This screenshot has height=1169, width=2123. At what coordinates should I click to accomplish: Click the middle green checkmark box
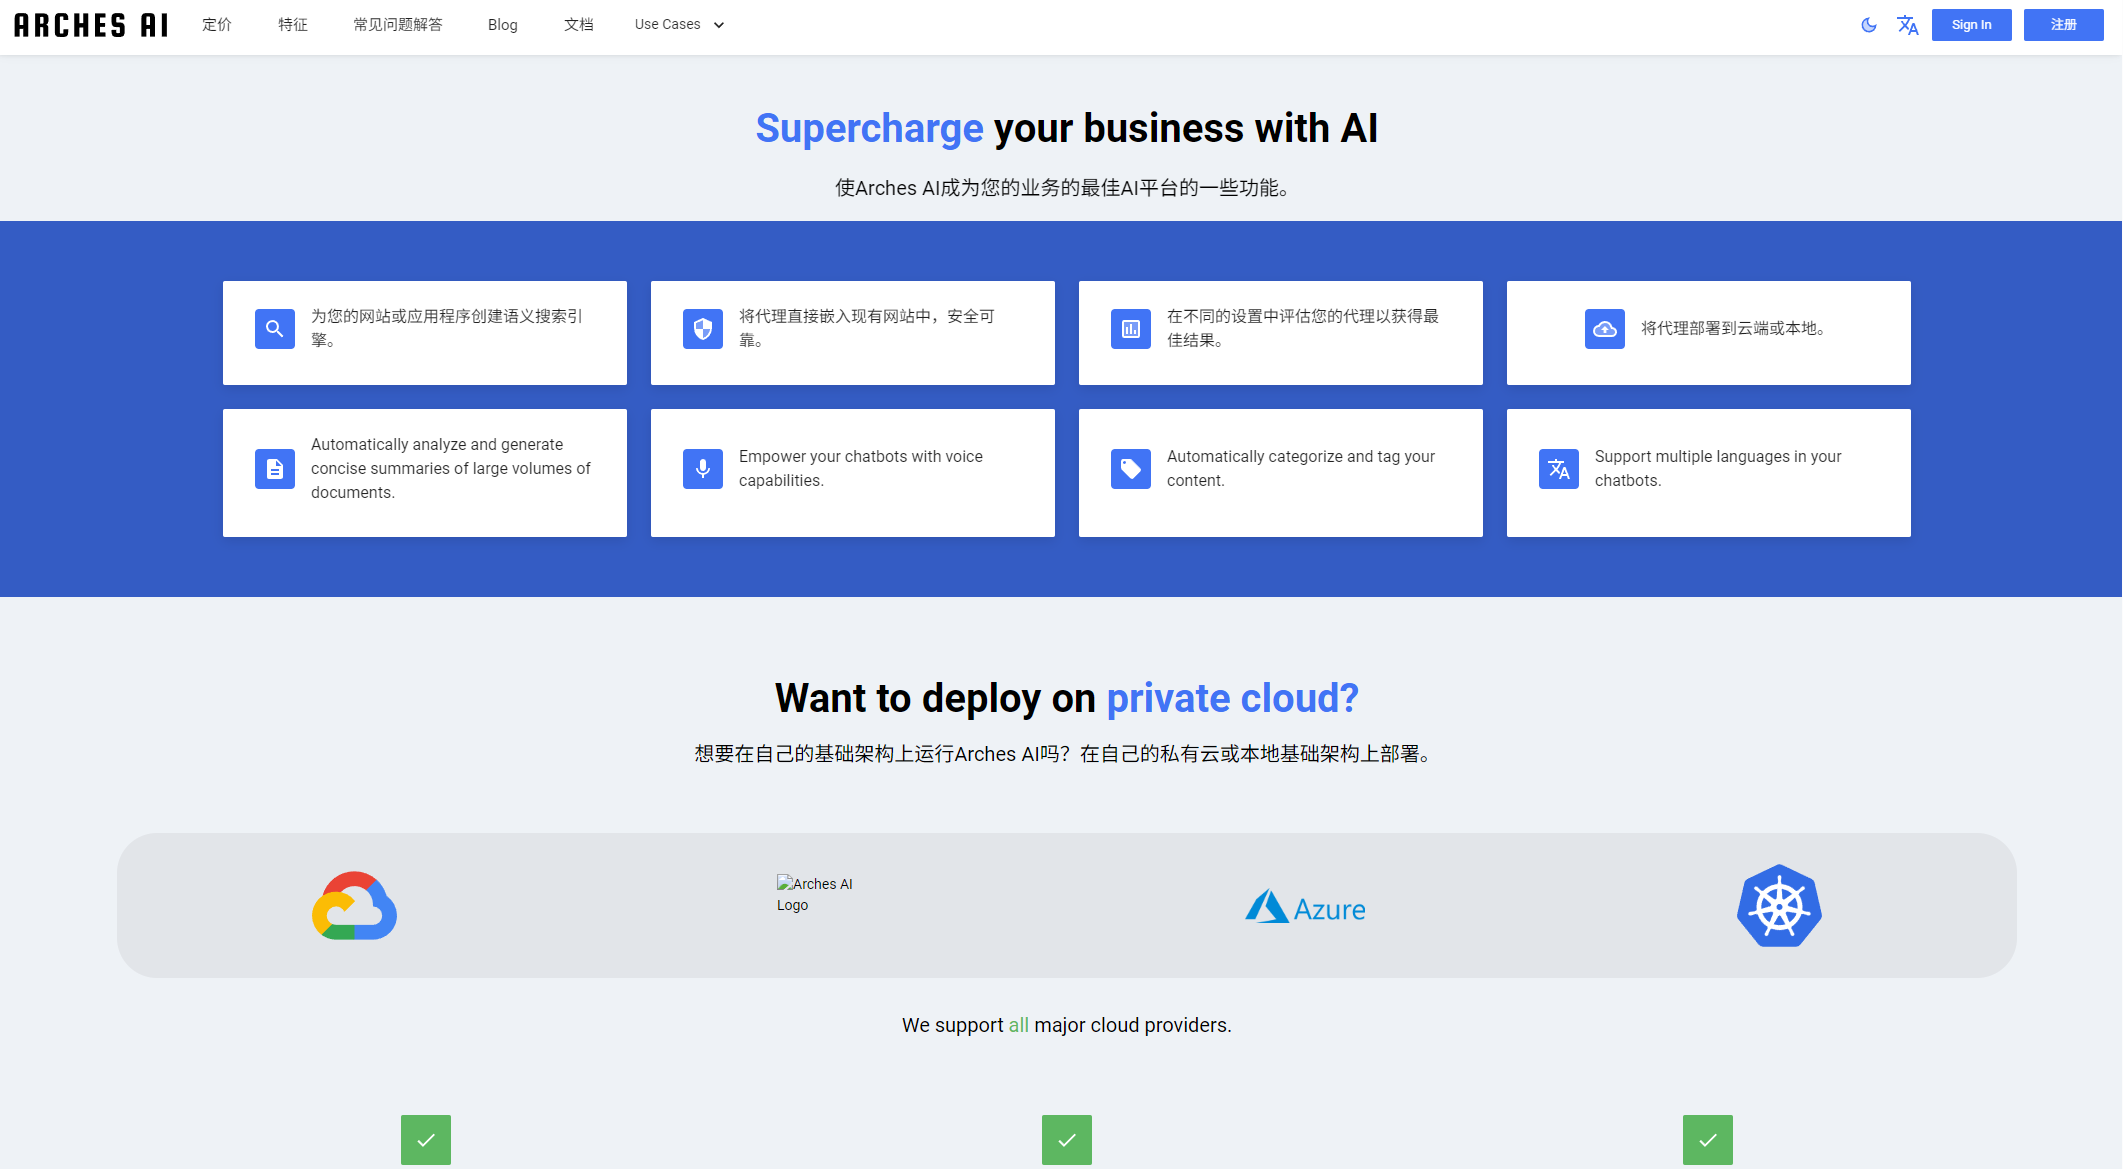(1067, 1140)
